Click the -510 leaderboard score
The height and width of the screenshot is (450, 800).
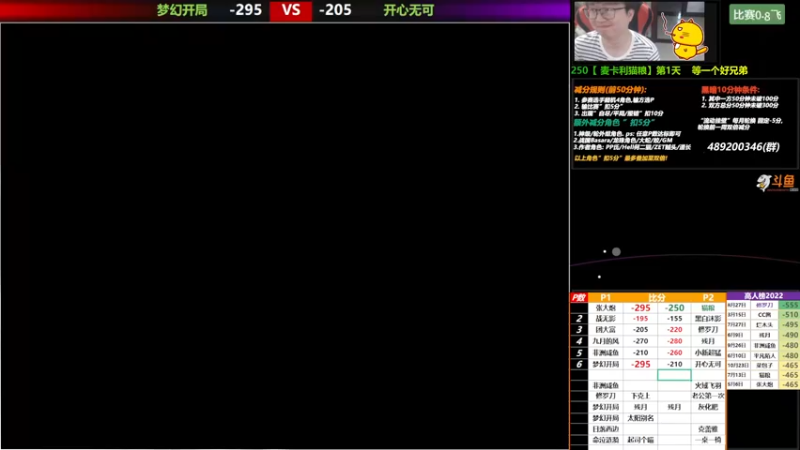[x=789, y=315]
